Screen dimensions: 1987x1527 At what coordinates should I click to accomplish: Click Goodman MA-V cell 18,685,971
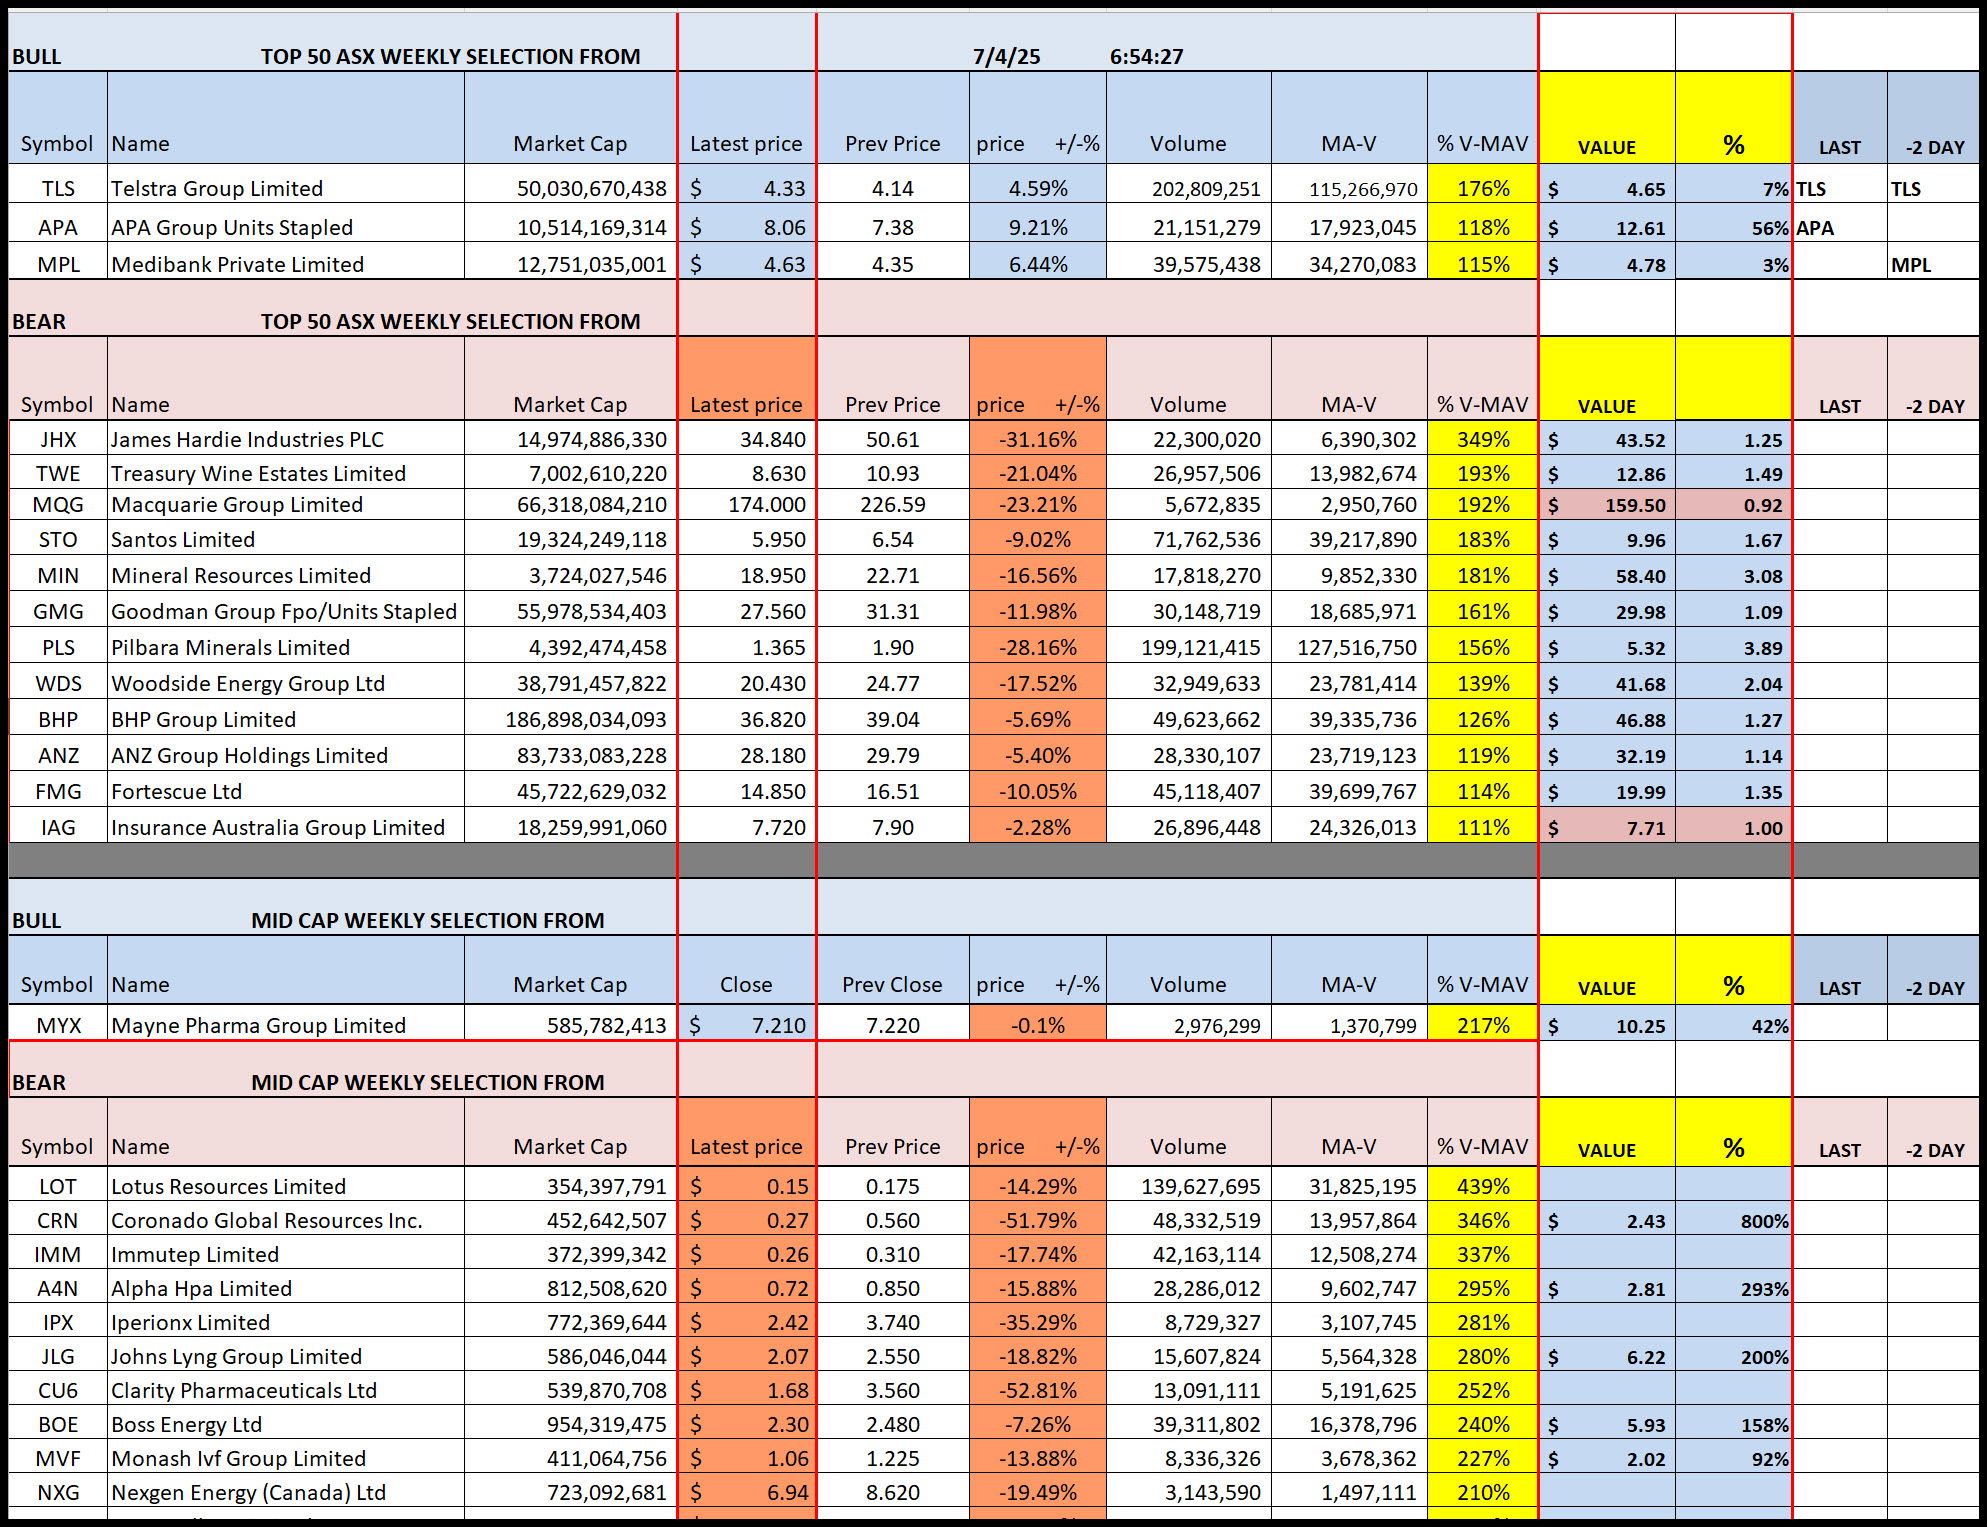1349,611
